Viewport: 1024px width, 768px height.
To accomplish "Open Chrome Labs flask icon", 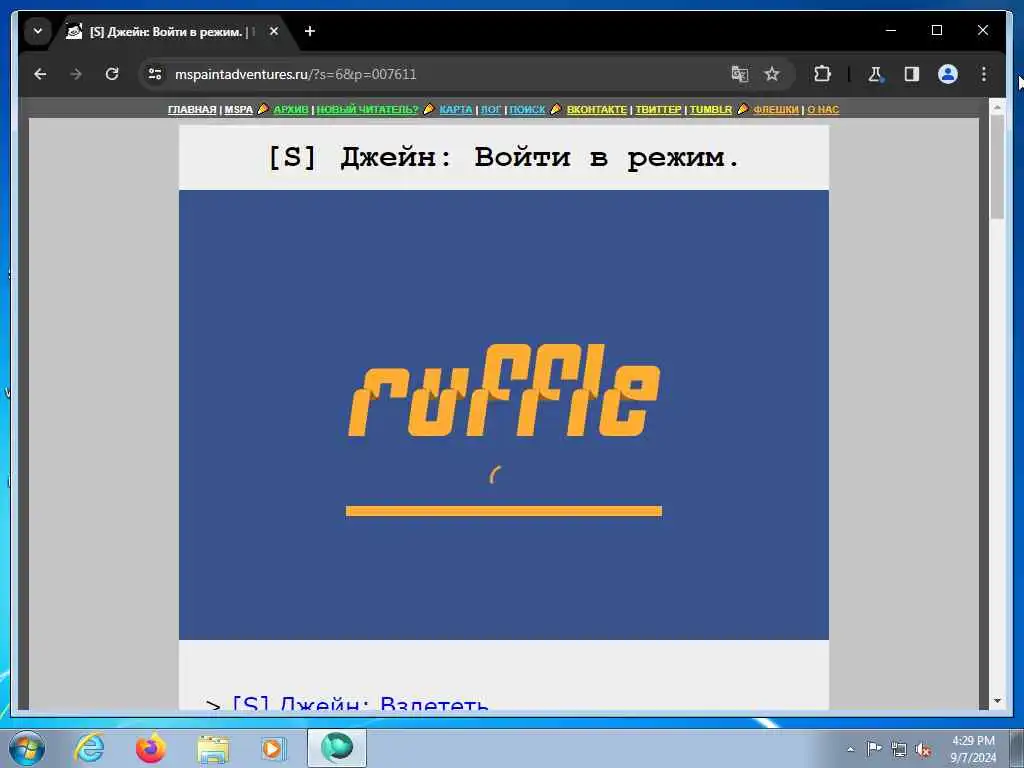I will [875, 74].
